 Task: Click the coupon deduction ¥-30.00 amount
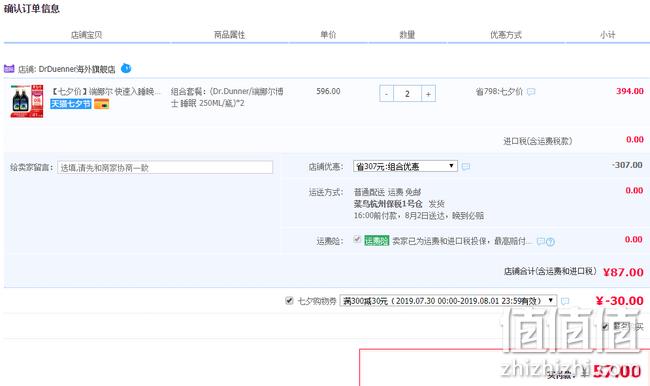pos(619,301)
